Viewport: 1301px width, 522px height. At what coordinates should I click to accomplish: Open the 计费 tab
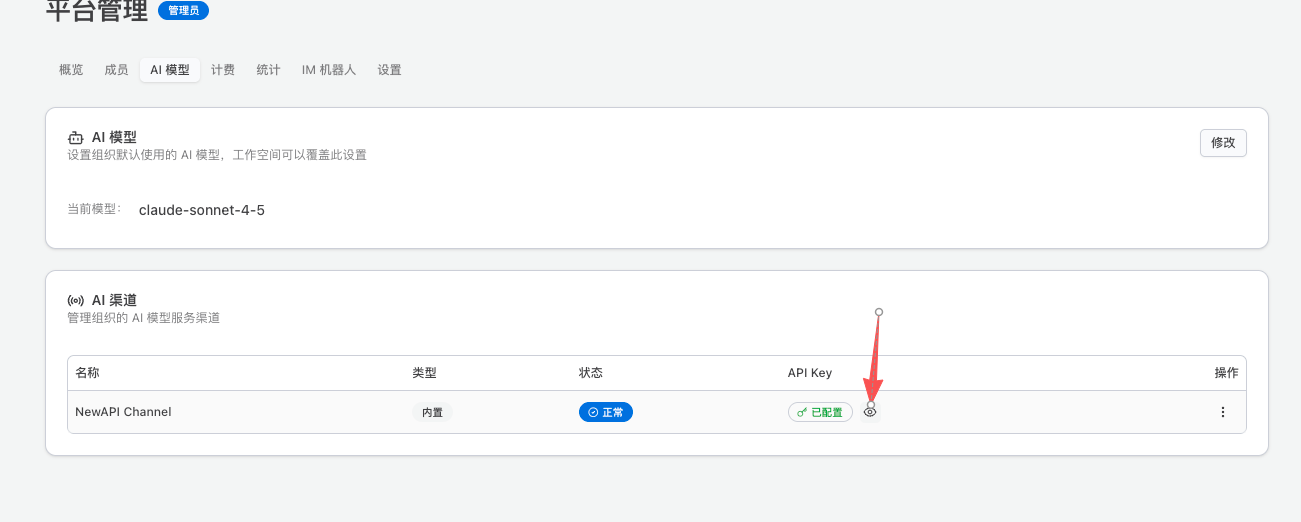(223, 70)
